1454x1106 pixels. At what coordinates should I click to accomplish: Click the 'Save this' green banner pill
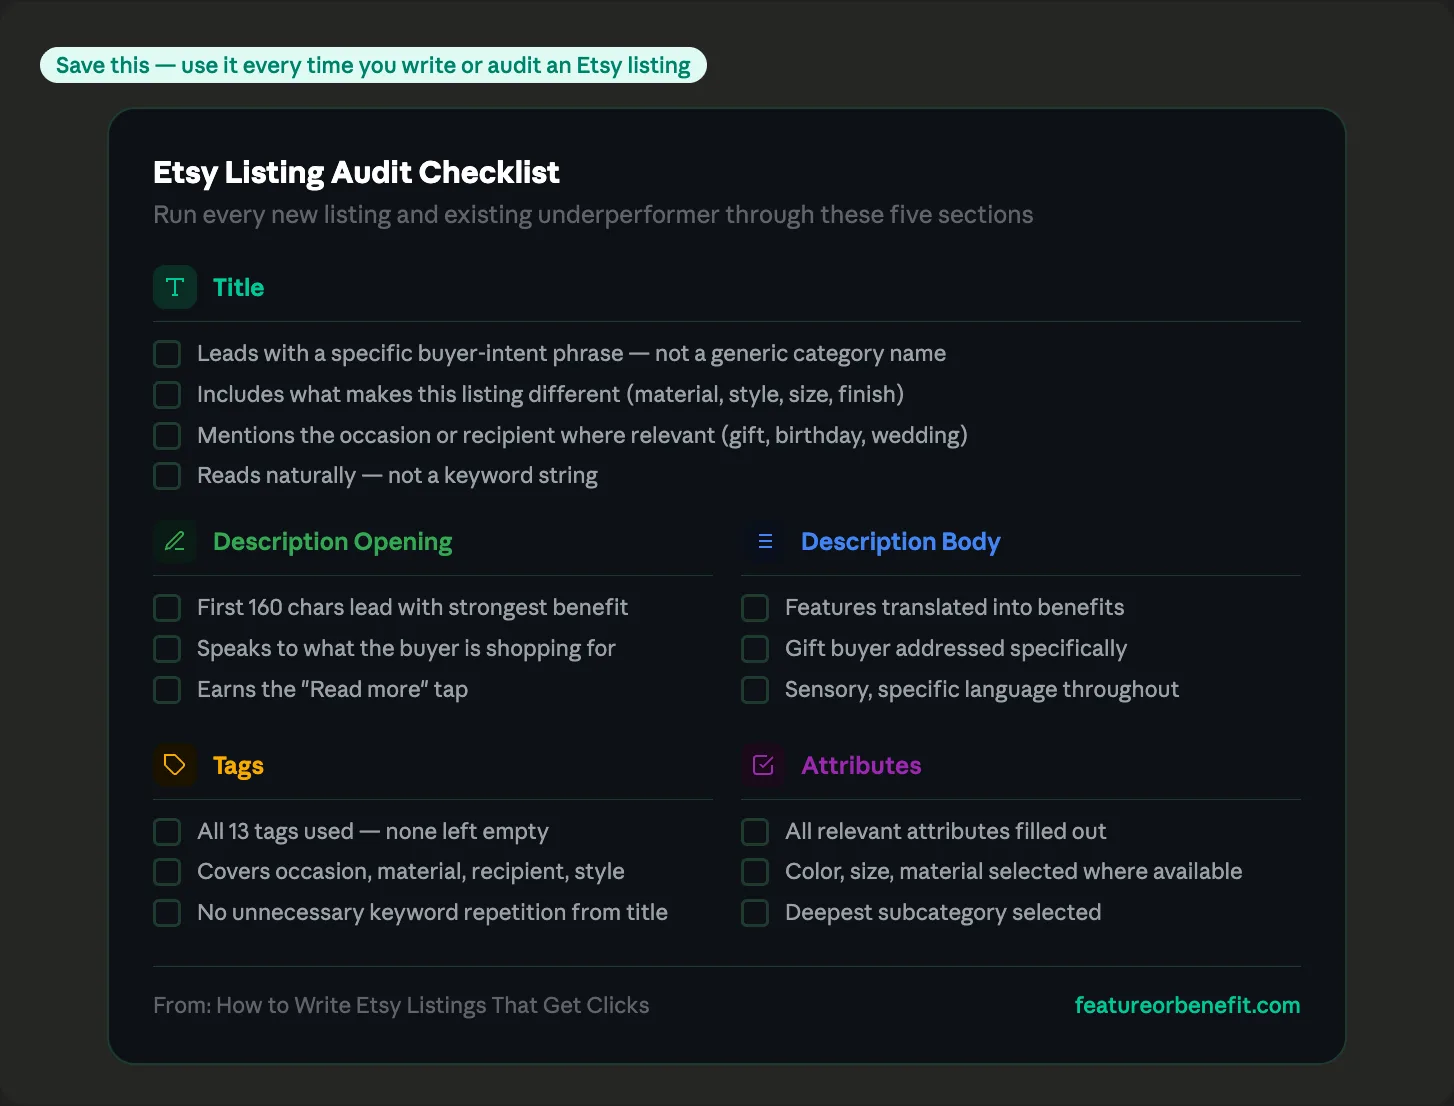pyautogui.click(x=373, y=65)
